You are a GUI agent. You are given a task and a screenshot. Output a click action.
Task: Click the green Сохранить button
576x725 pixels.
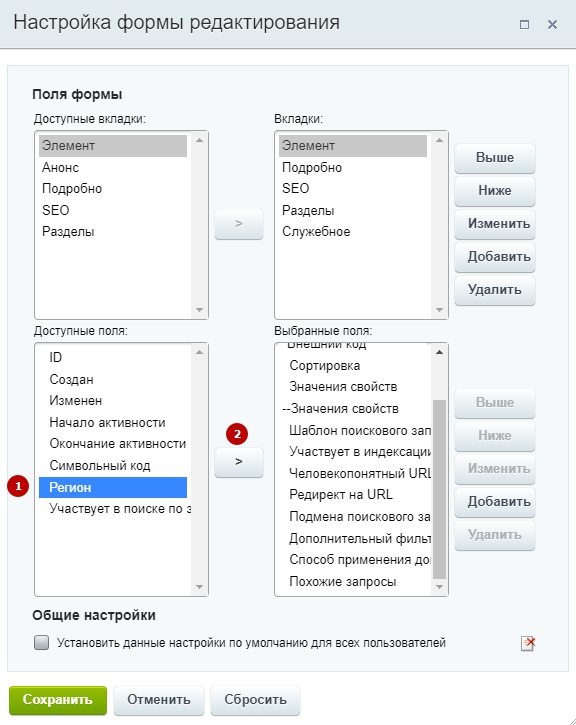click(58, 700)
